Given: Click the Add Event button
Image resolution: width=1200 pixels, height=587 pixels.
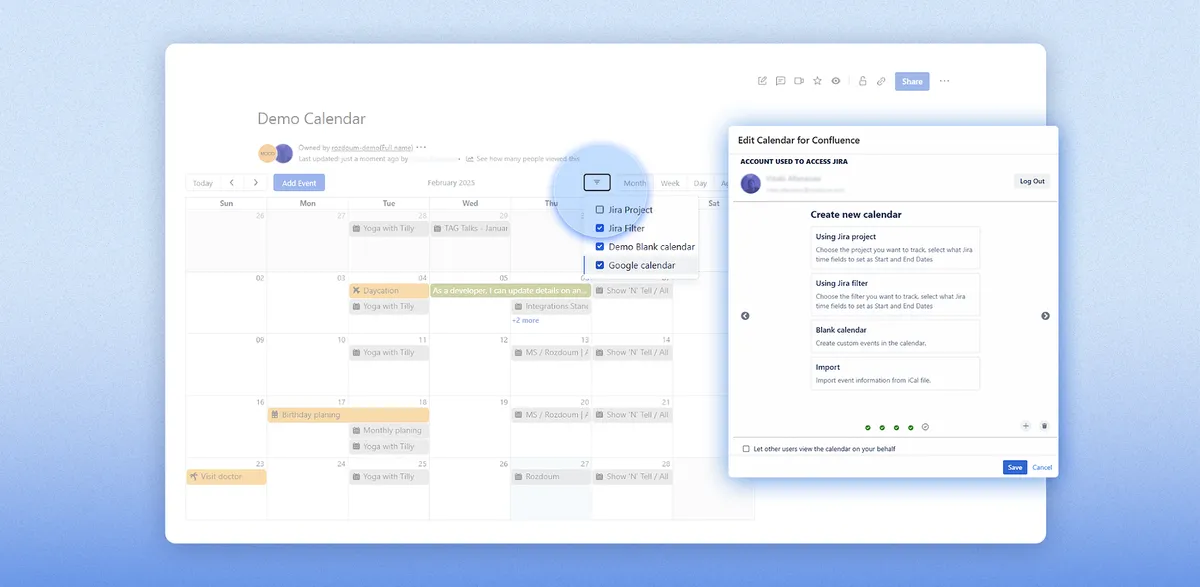Looking at the screenshot, I should coord(299,183).
